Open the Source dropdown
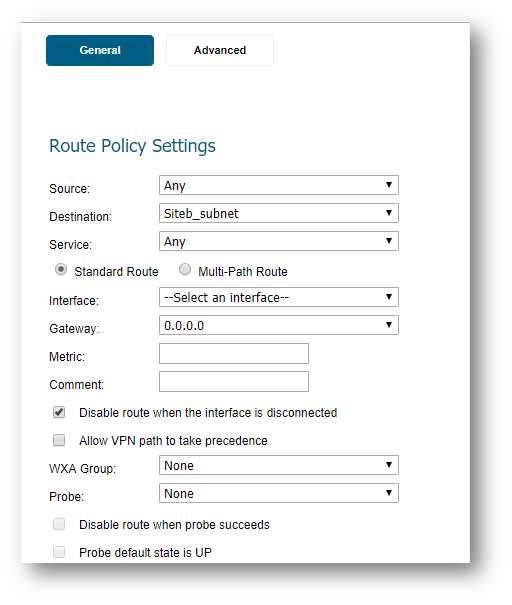Viewport: 512px width, 605px height. click(279, 185)
